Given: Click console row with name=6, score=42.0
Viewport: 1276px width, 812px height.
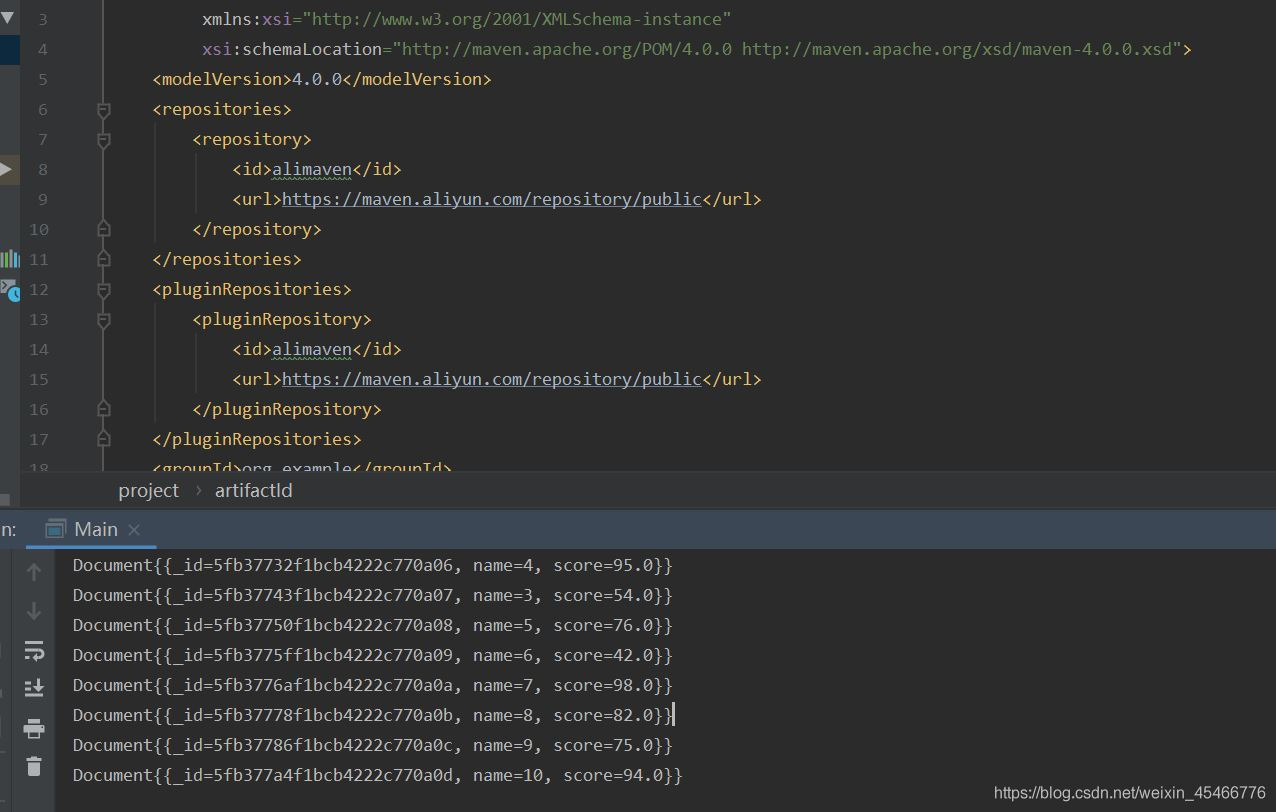Looking at the screenshot, I should pos(372,655).
